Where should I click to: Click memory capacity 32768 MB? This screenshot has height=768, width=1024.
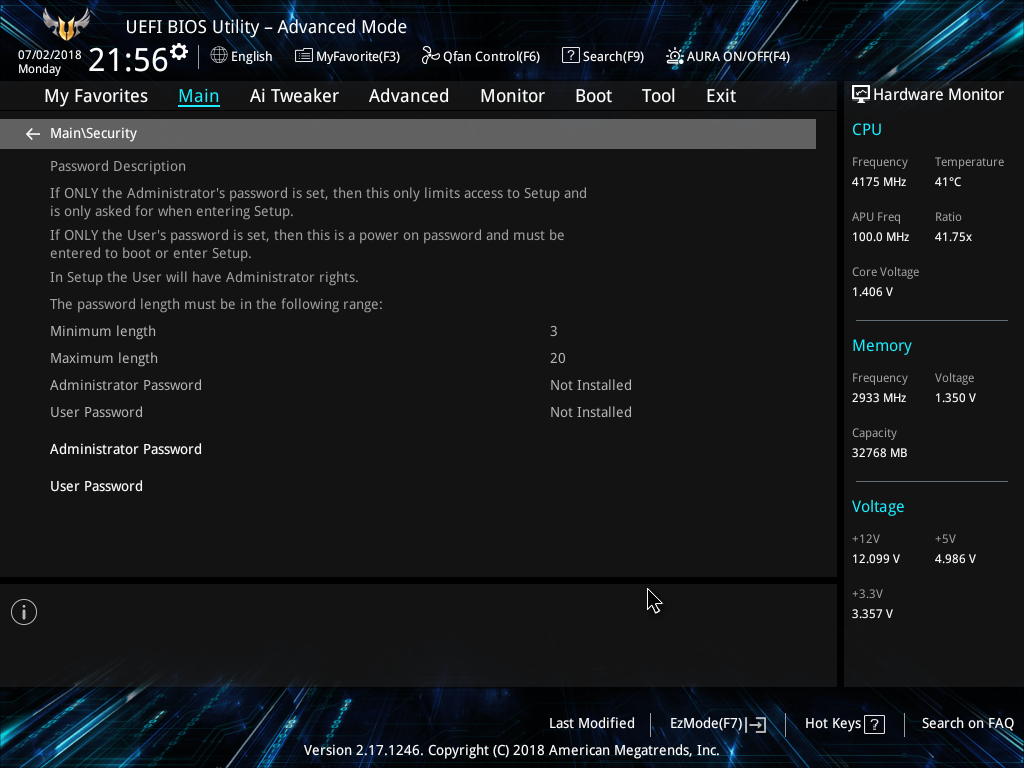(x=879, y=453)
